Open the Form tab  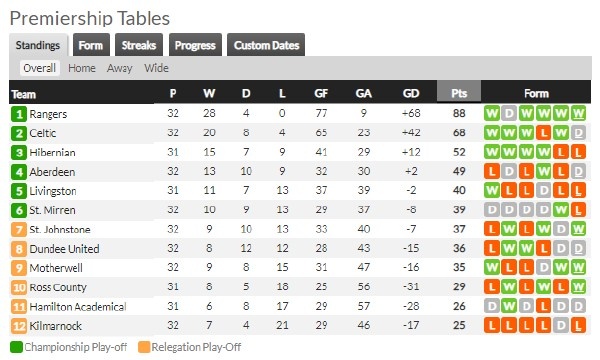[x=91, y=45]
